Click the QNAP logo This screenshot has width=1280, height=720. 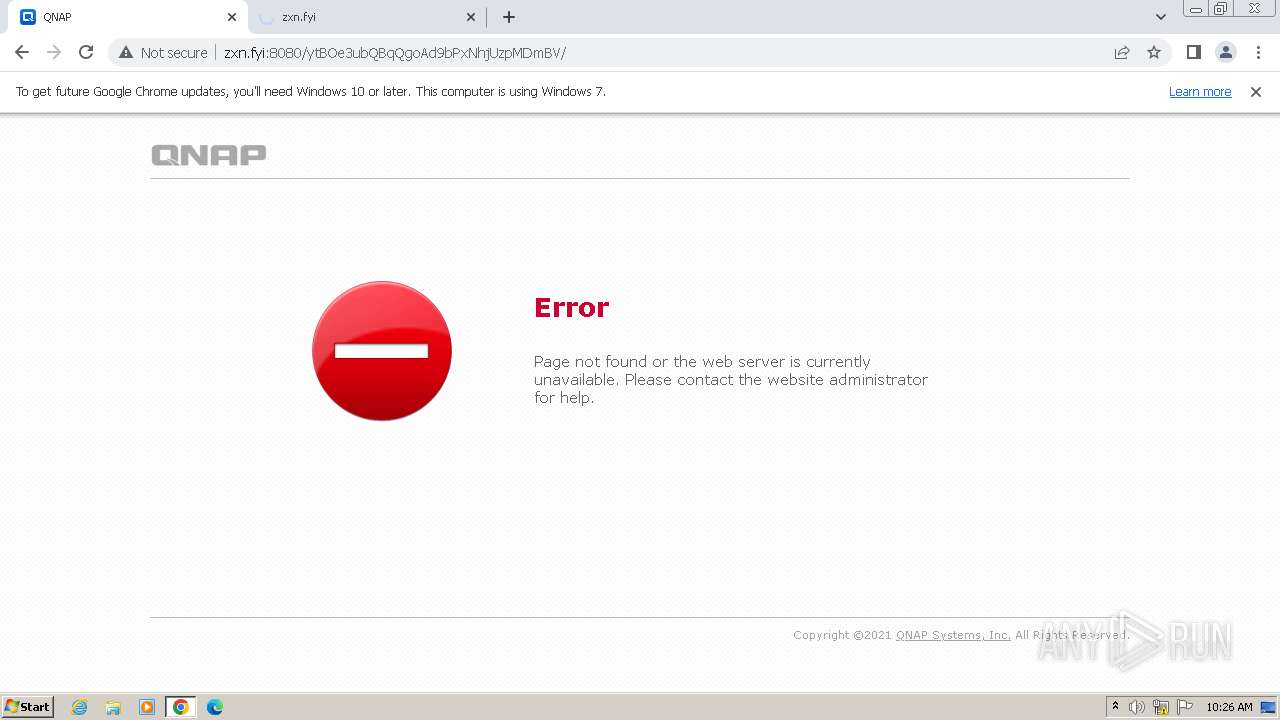point(209,155)
